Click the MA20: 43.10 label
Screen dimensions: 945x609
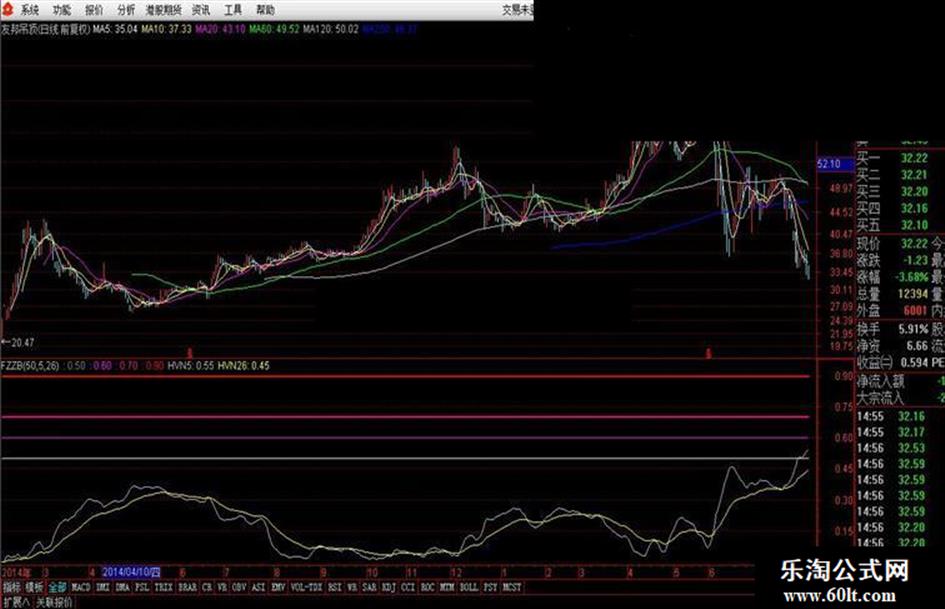pos(220,28)
